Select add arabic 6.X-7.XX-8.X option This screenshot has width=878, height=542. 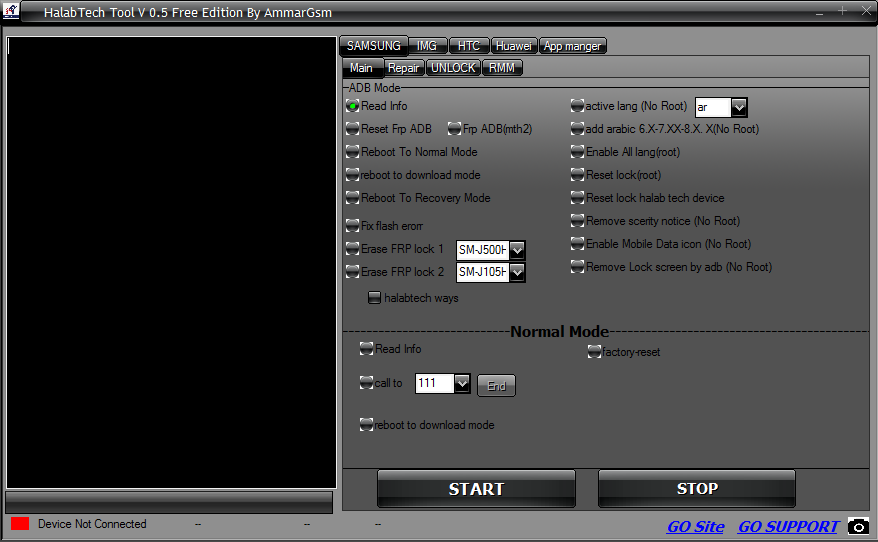click(x=577, y=129)
